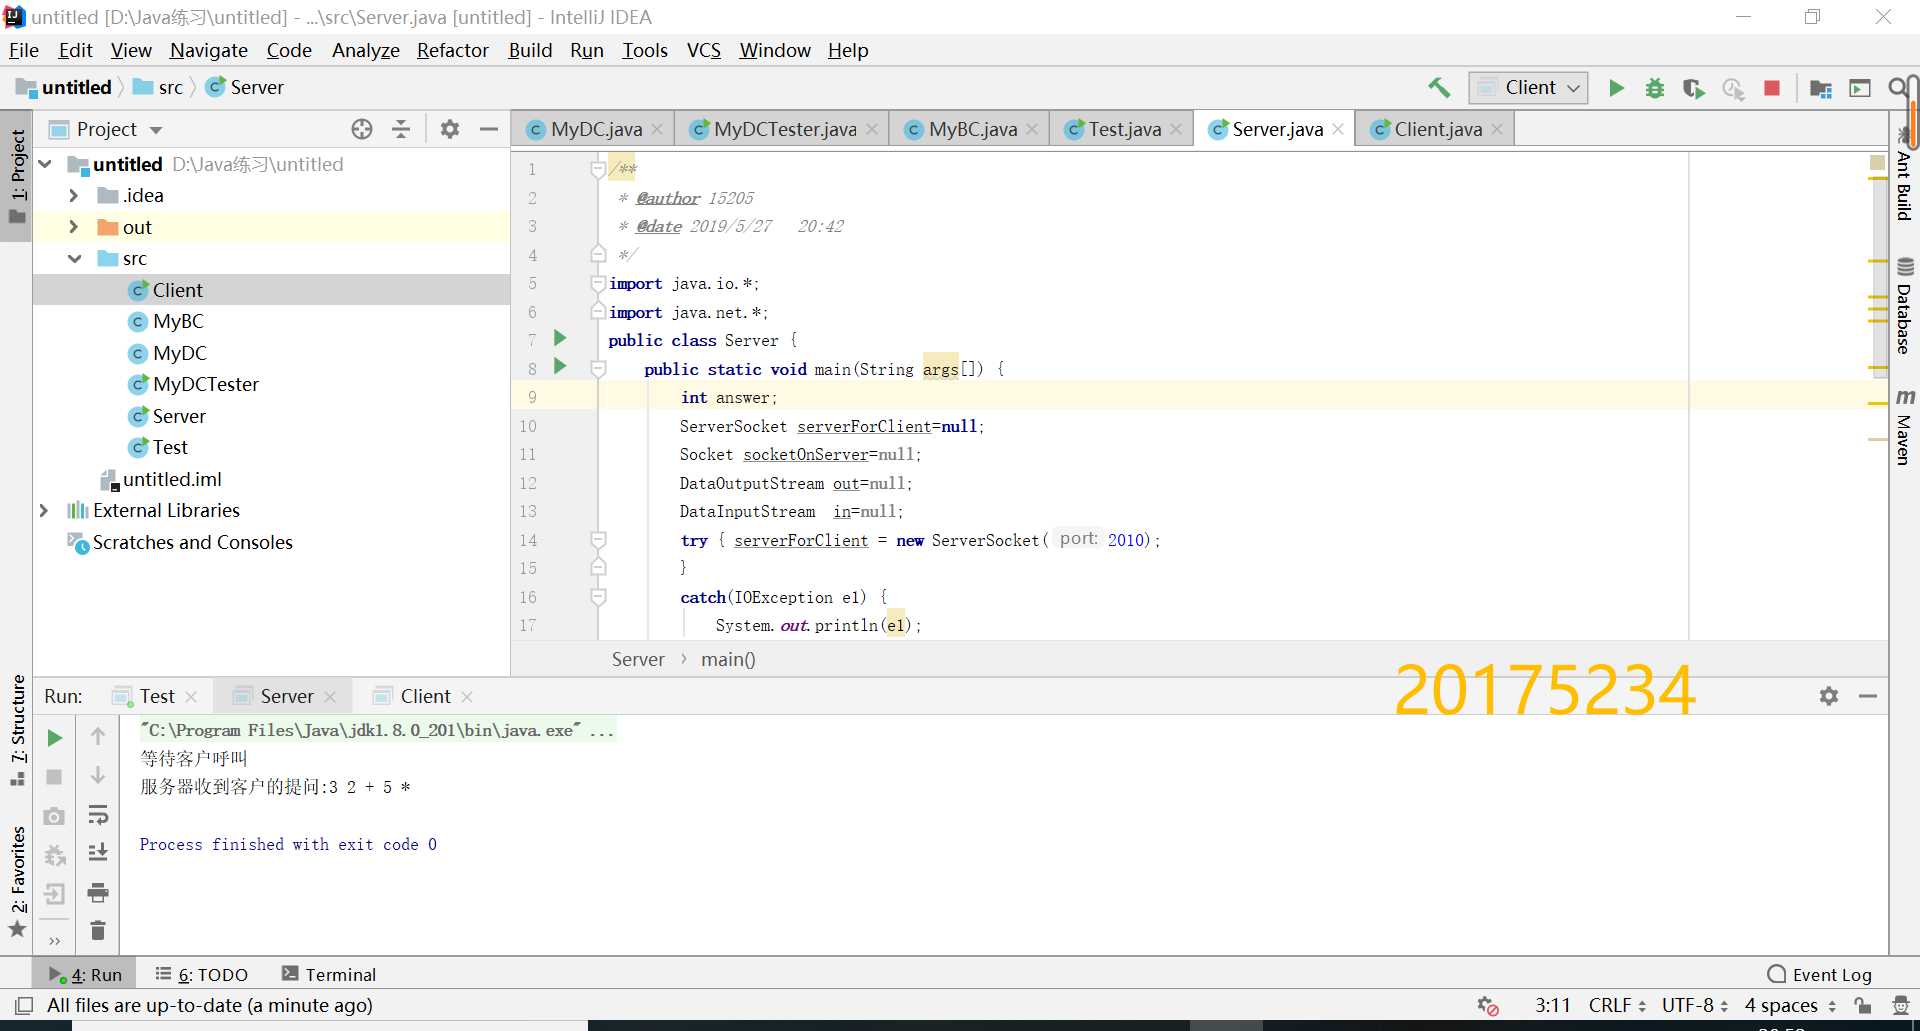Open the Terminal tool window

click(x=329, y=974)
